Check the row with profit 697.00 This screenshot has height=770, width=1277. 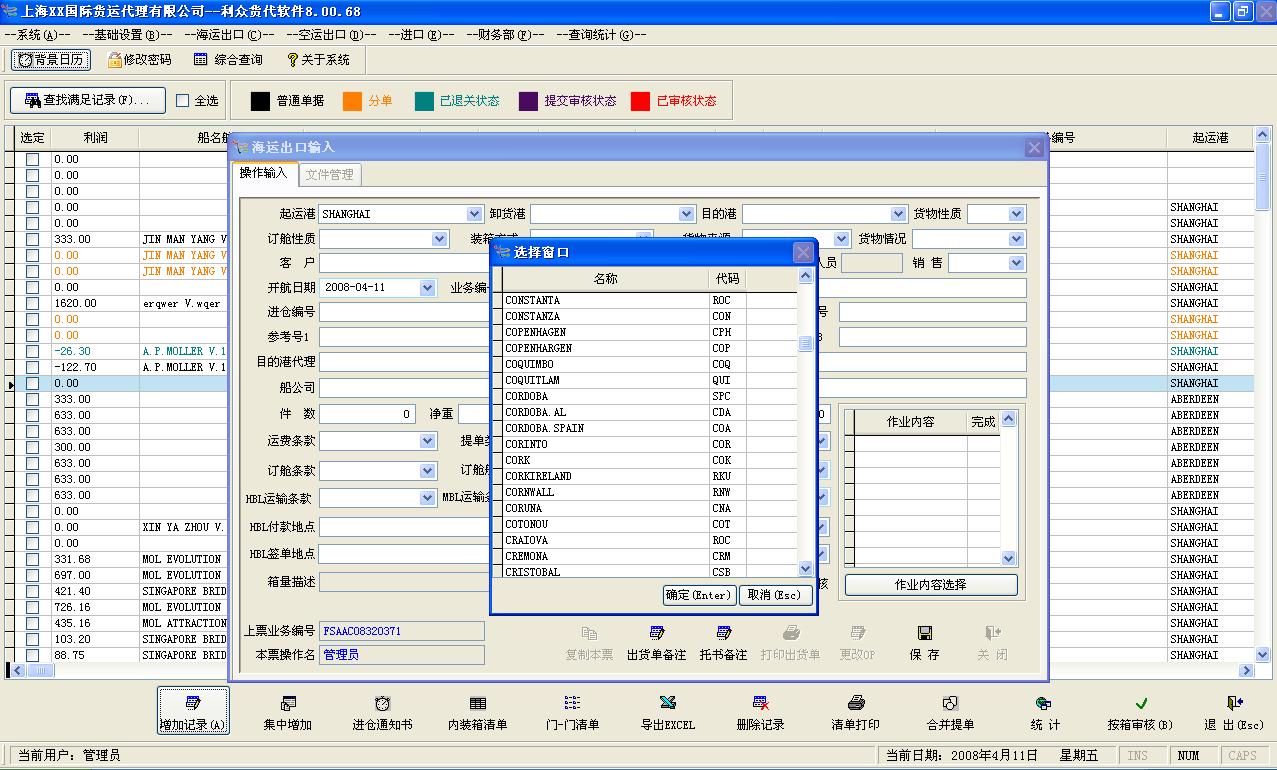point(33,575)
